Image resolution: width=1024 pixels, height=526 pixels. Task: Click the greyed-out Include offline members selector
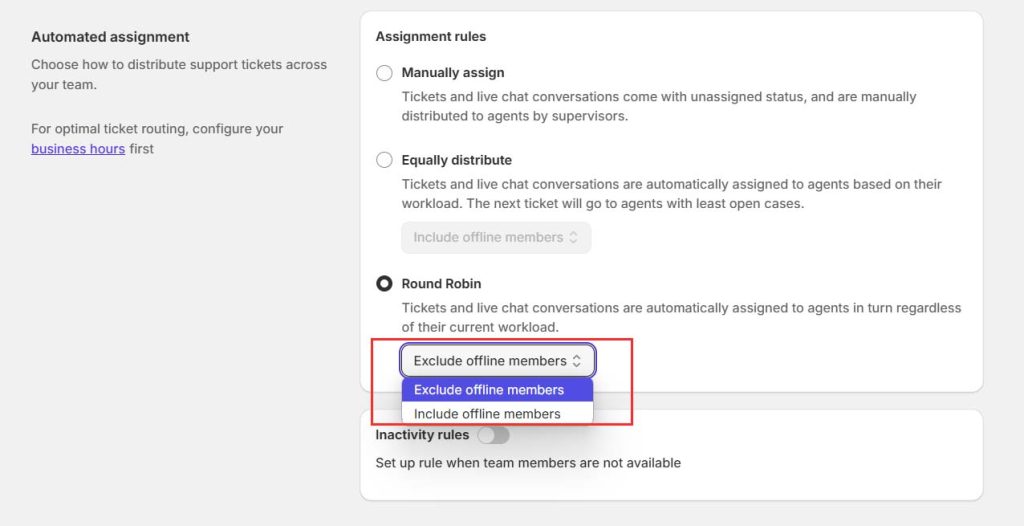click(496, 237)
